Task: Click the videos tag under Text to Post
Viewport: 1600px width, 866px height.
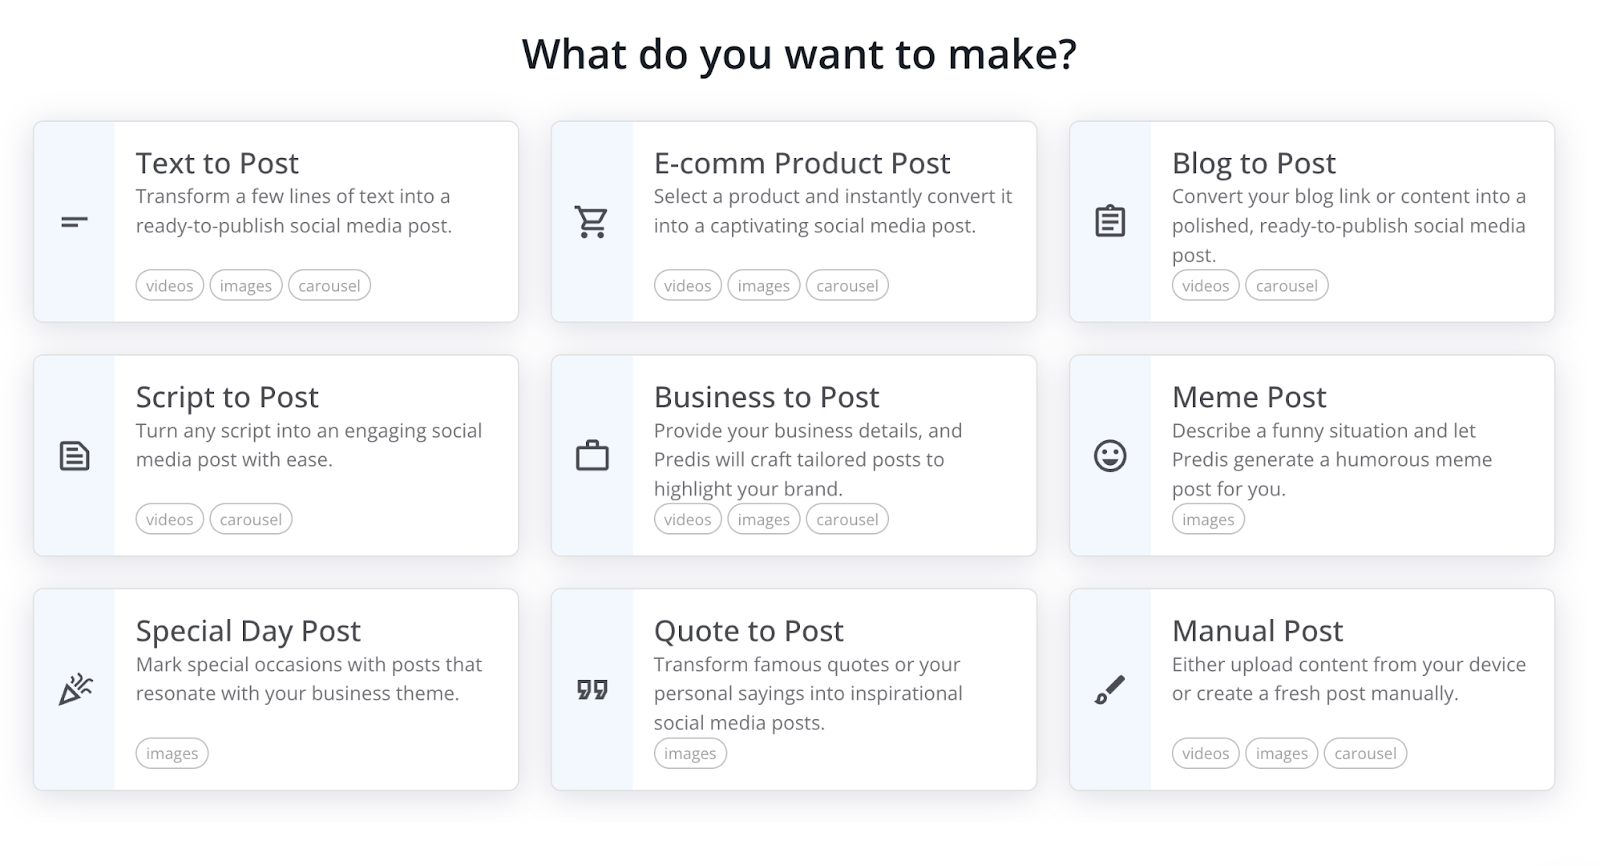Action: click(x=170, y=286)
